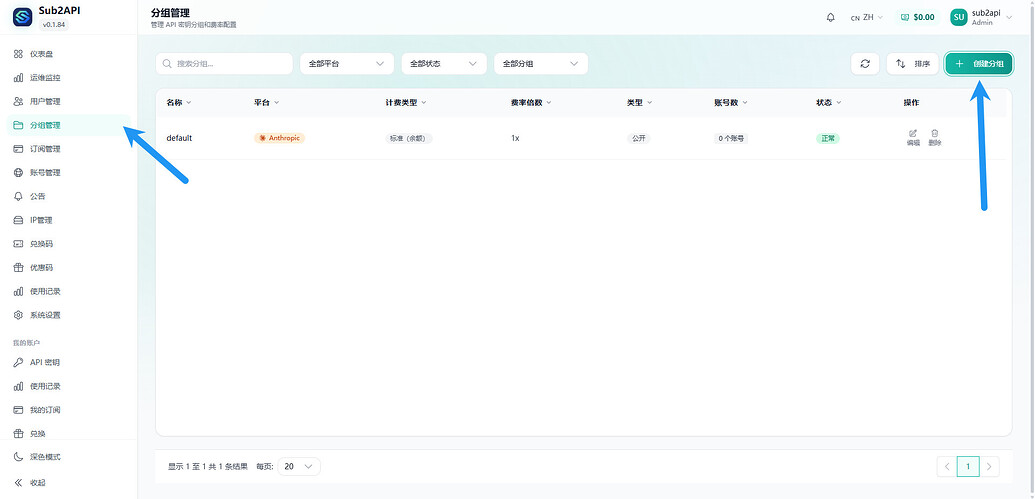Click the SU avatar icon
This screenshot has width=1035, height=499.
tap(958, 17)
